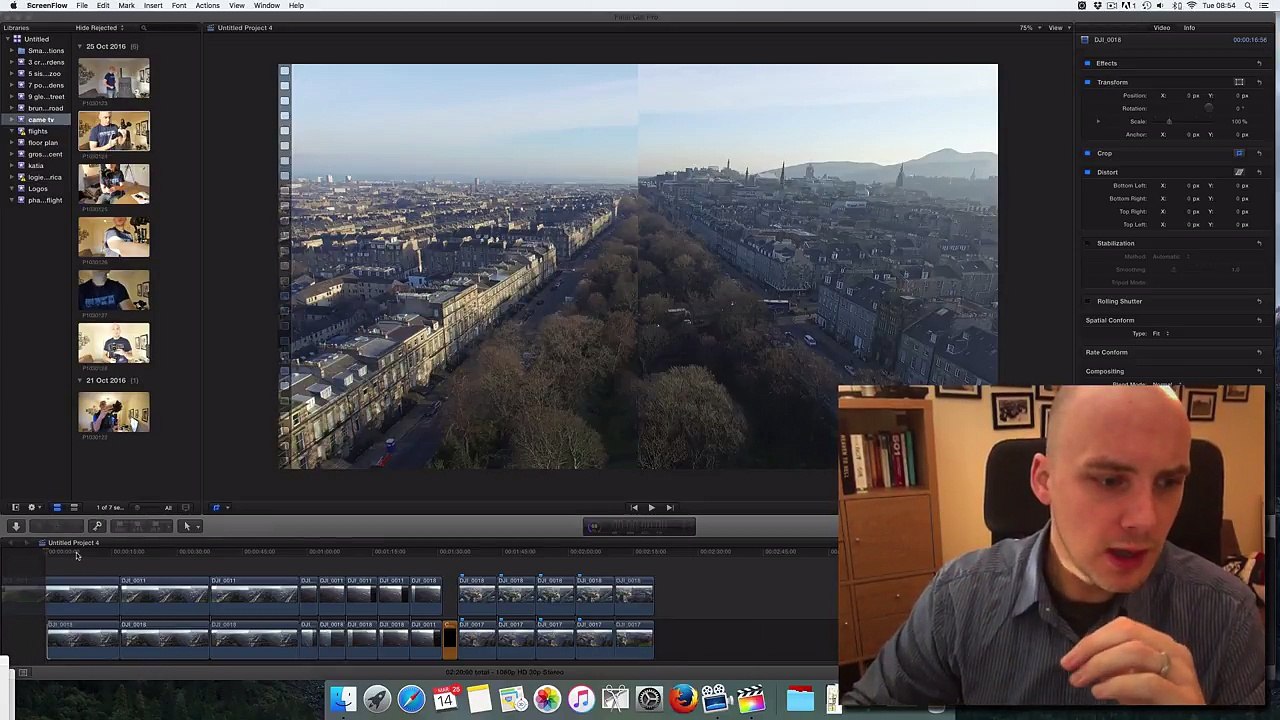Launch iTunes from the Dock

coord(581,698)
